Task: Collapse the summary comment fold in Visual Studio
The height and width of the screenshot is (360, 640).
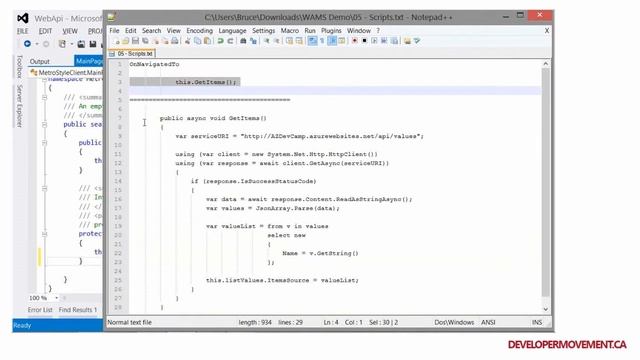Action: tap(44, 98)
